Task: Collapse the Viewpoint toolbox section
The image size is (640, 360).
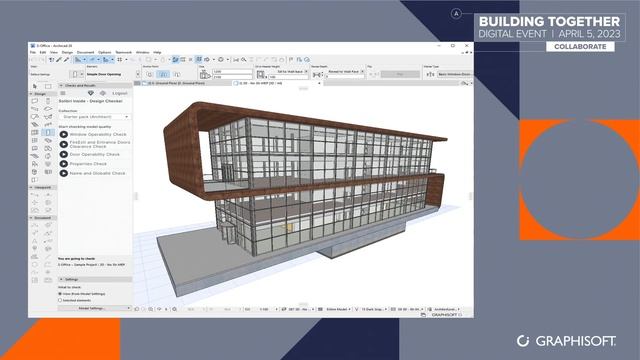Action: point(42,187)
